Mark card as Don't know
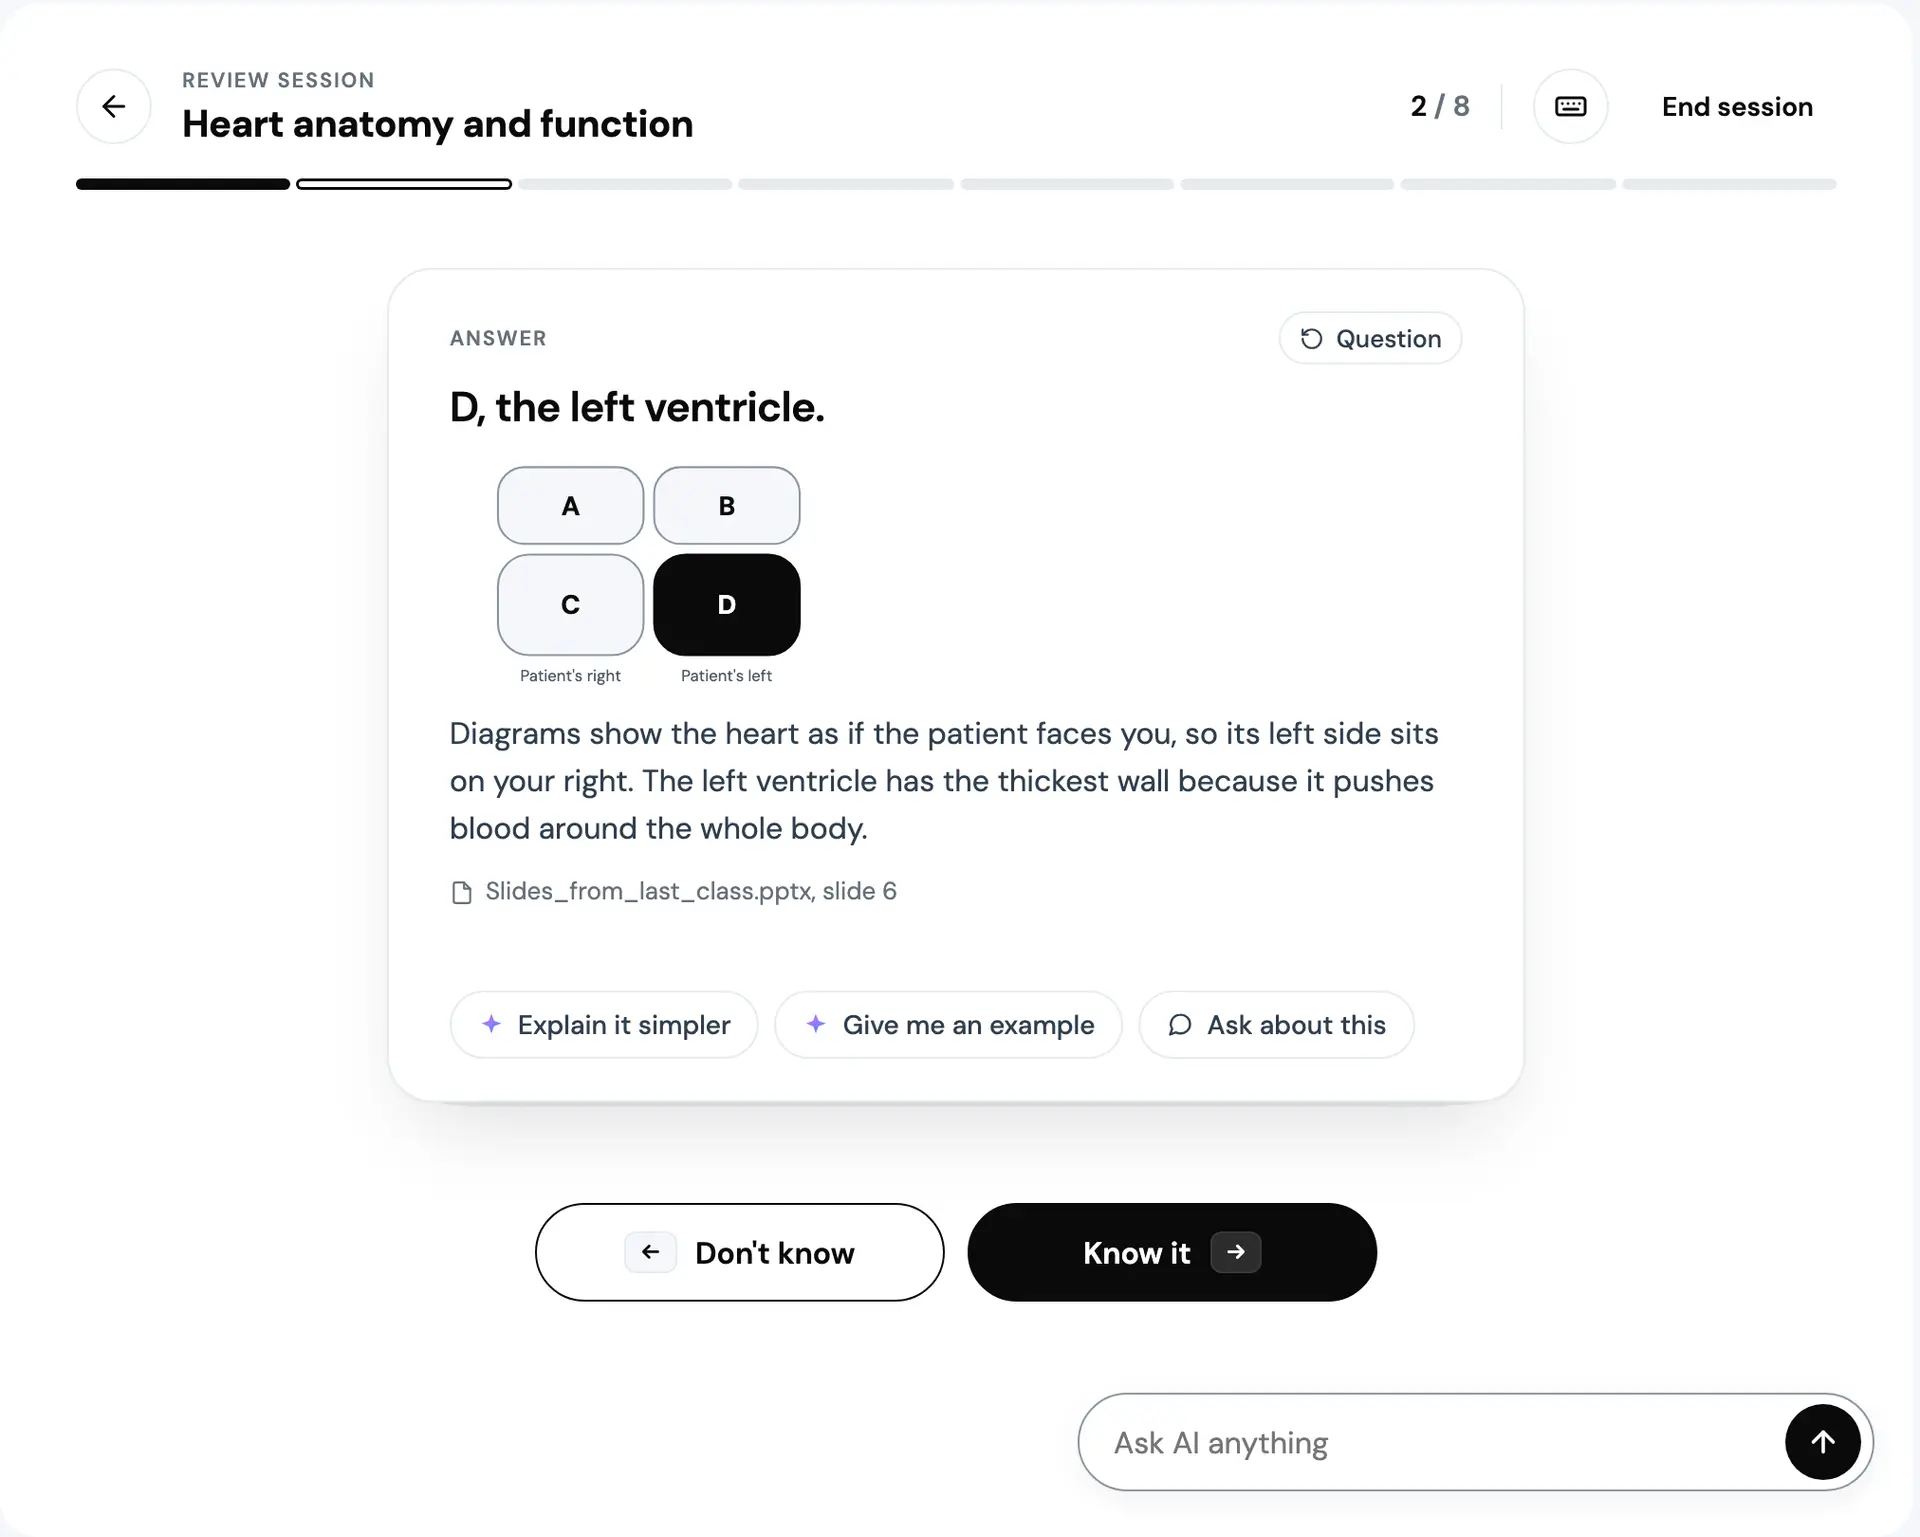Image resolution: width=1920 pixels, height=1537 pixels. 739,1252
